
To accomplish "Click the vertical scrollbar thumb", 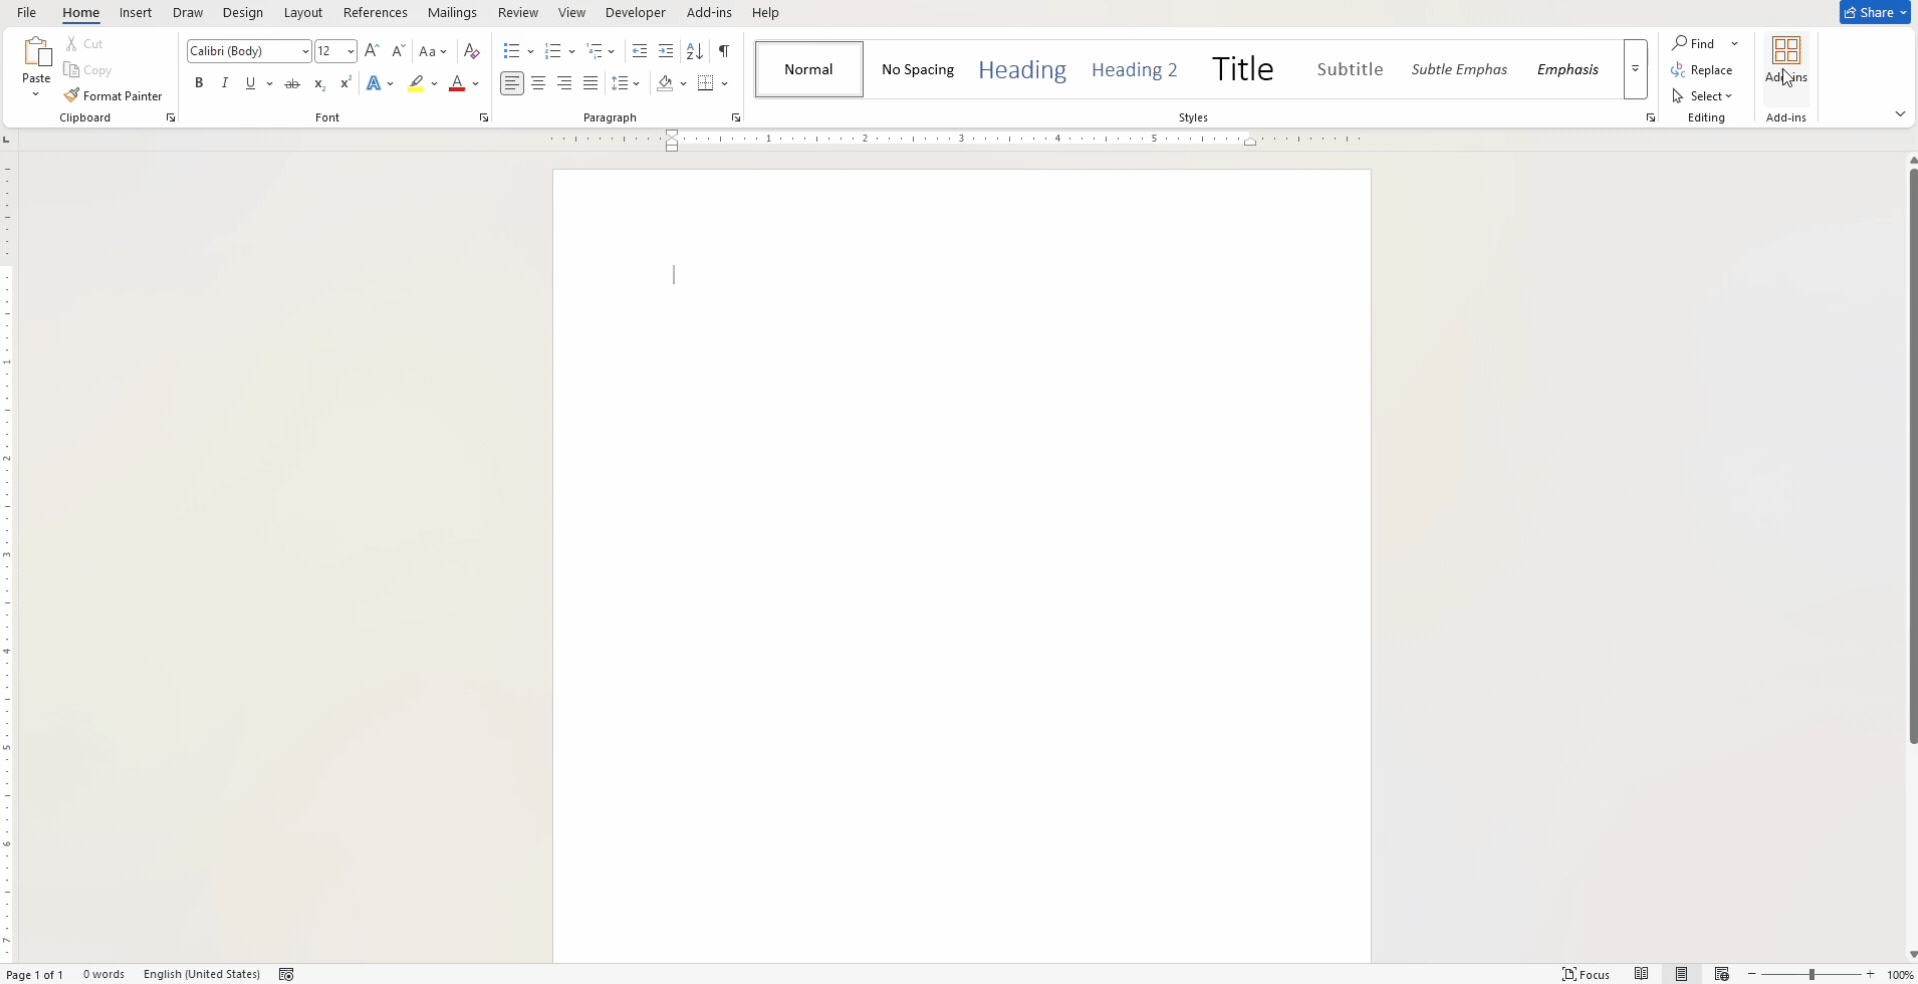I will tap(1912, 456).
